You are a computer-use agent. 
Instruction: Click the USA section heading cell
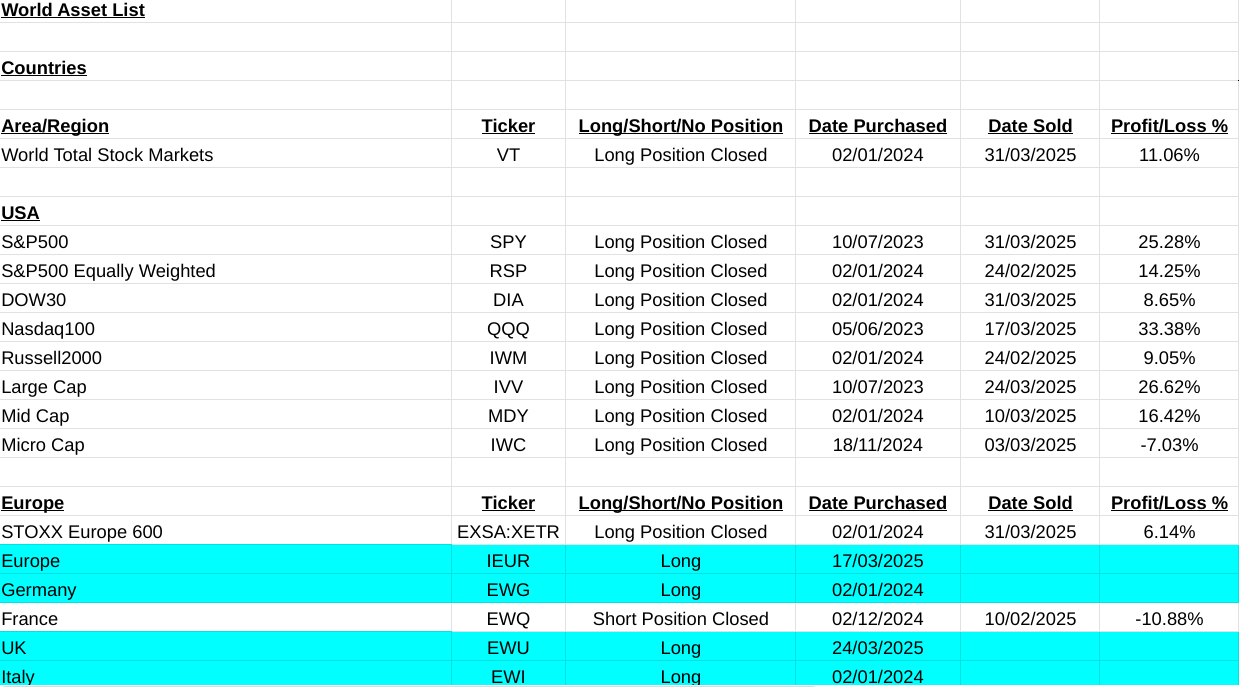pyautogui.click(x=21, y=213)
